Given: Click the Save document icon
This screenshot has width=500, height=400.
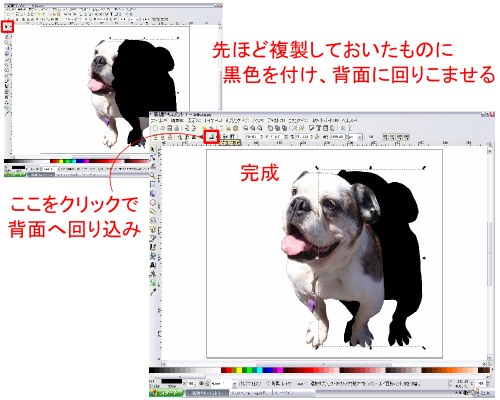Looking at the screenshot, I should pos(170,128).
